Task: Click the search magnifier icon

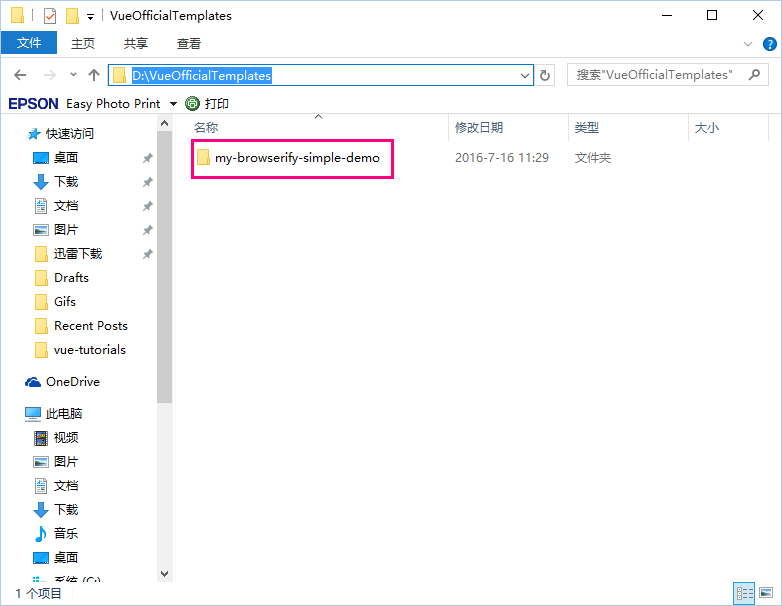Action: (x=755, y=75)
